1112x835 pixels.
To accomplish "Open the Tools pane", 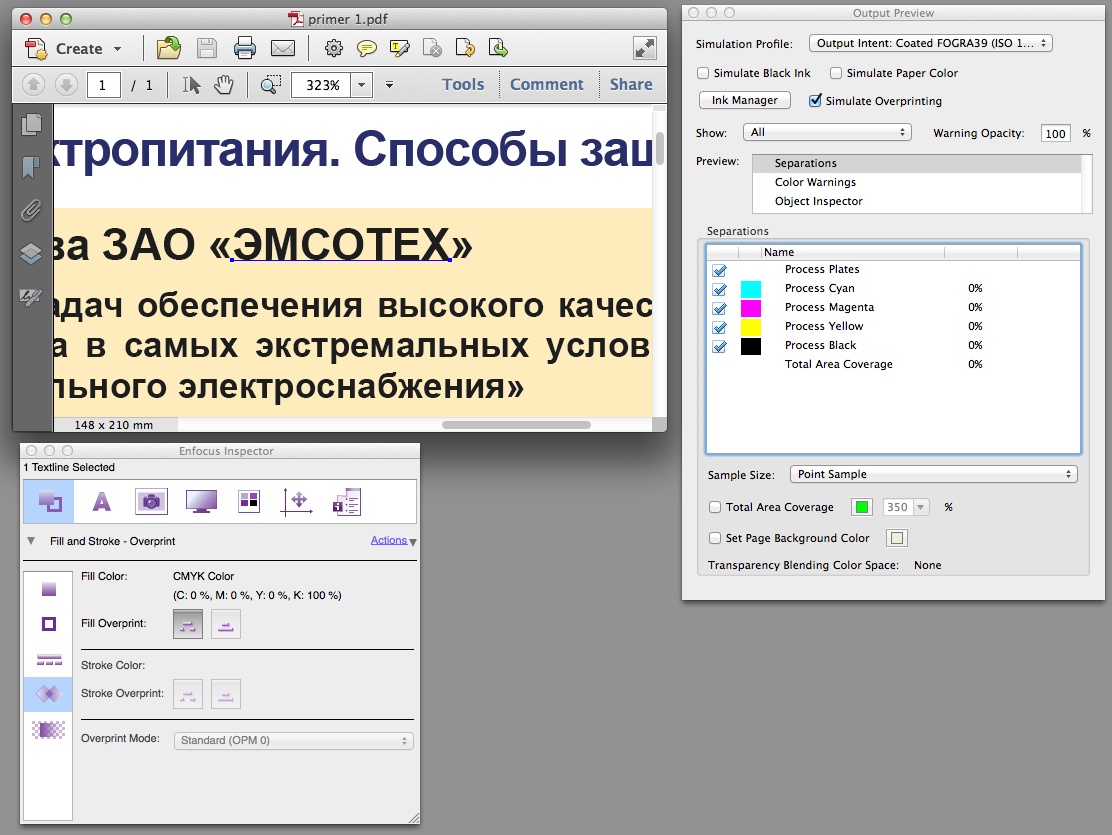I will point(463,84).
